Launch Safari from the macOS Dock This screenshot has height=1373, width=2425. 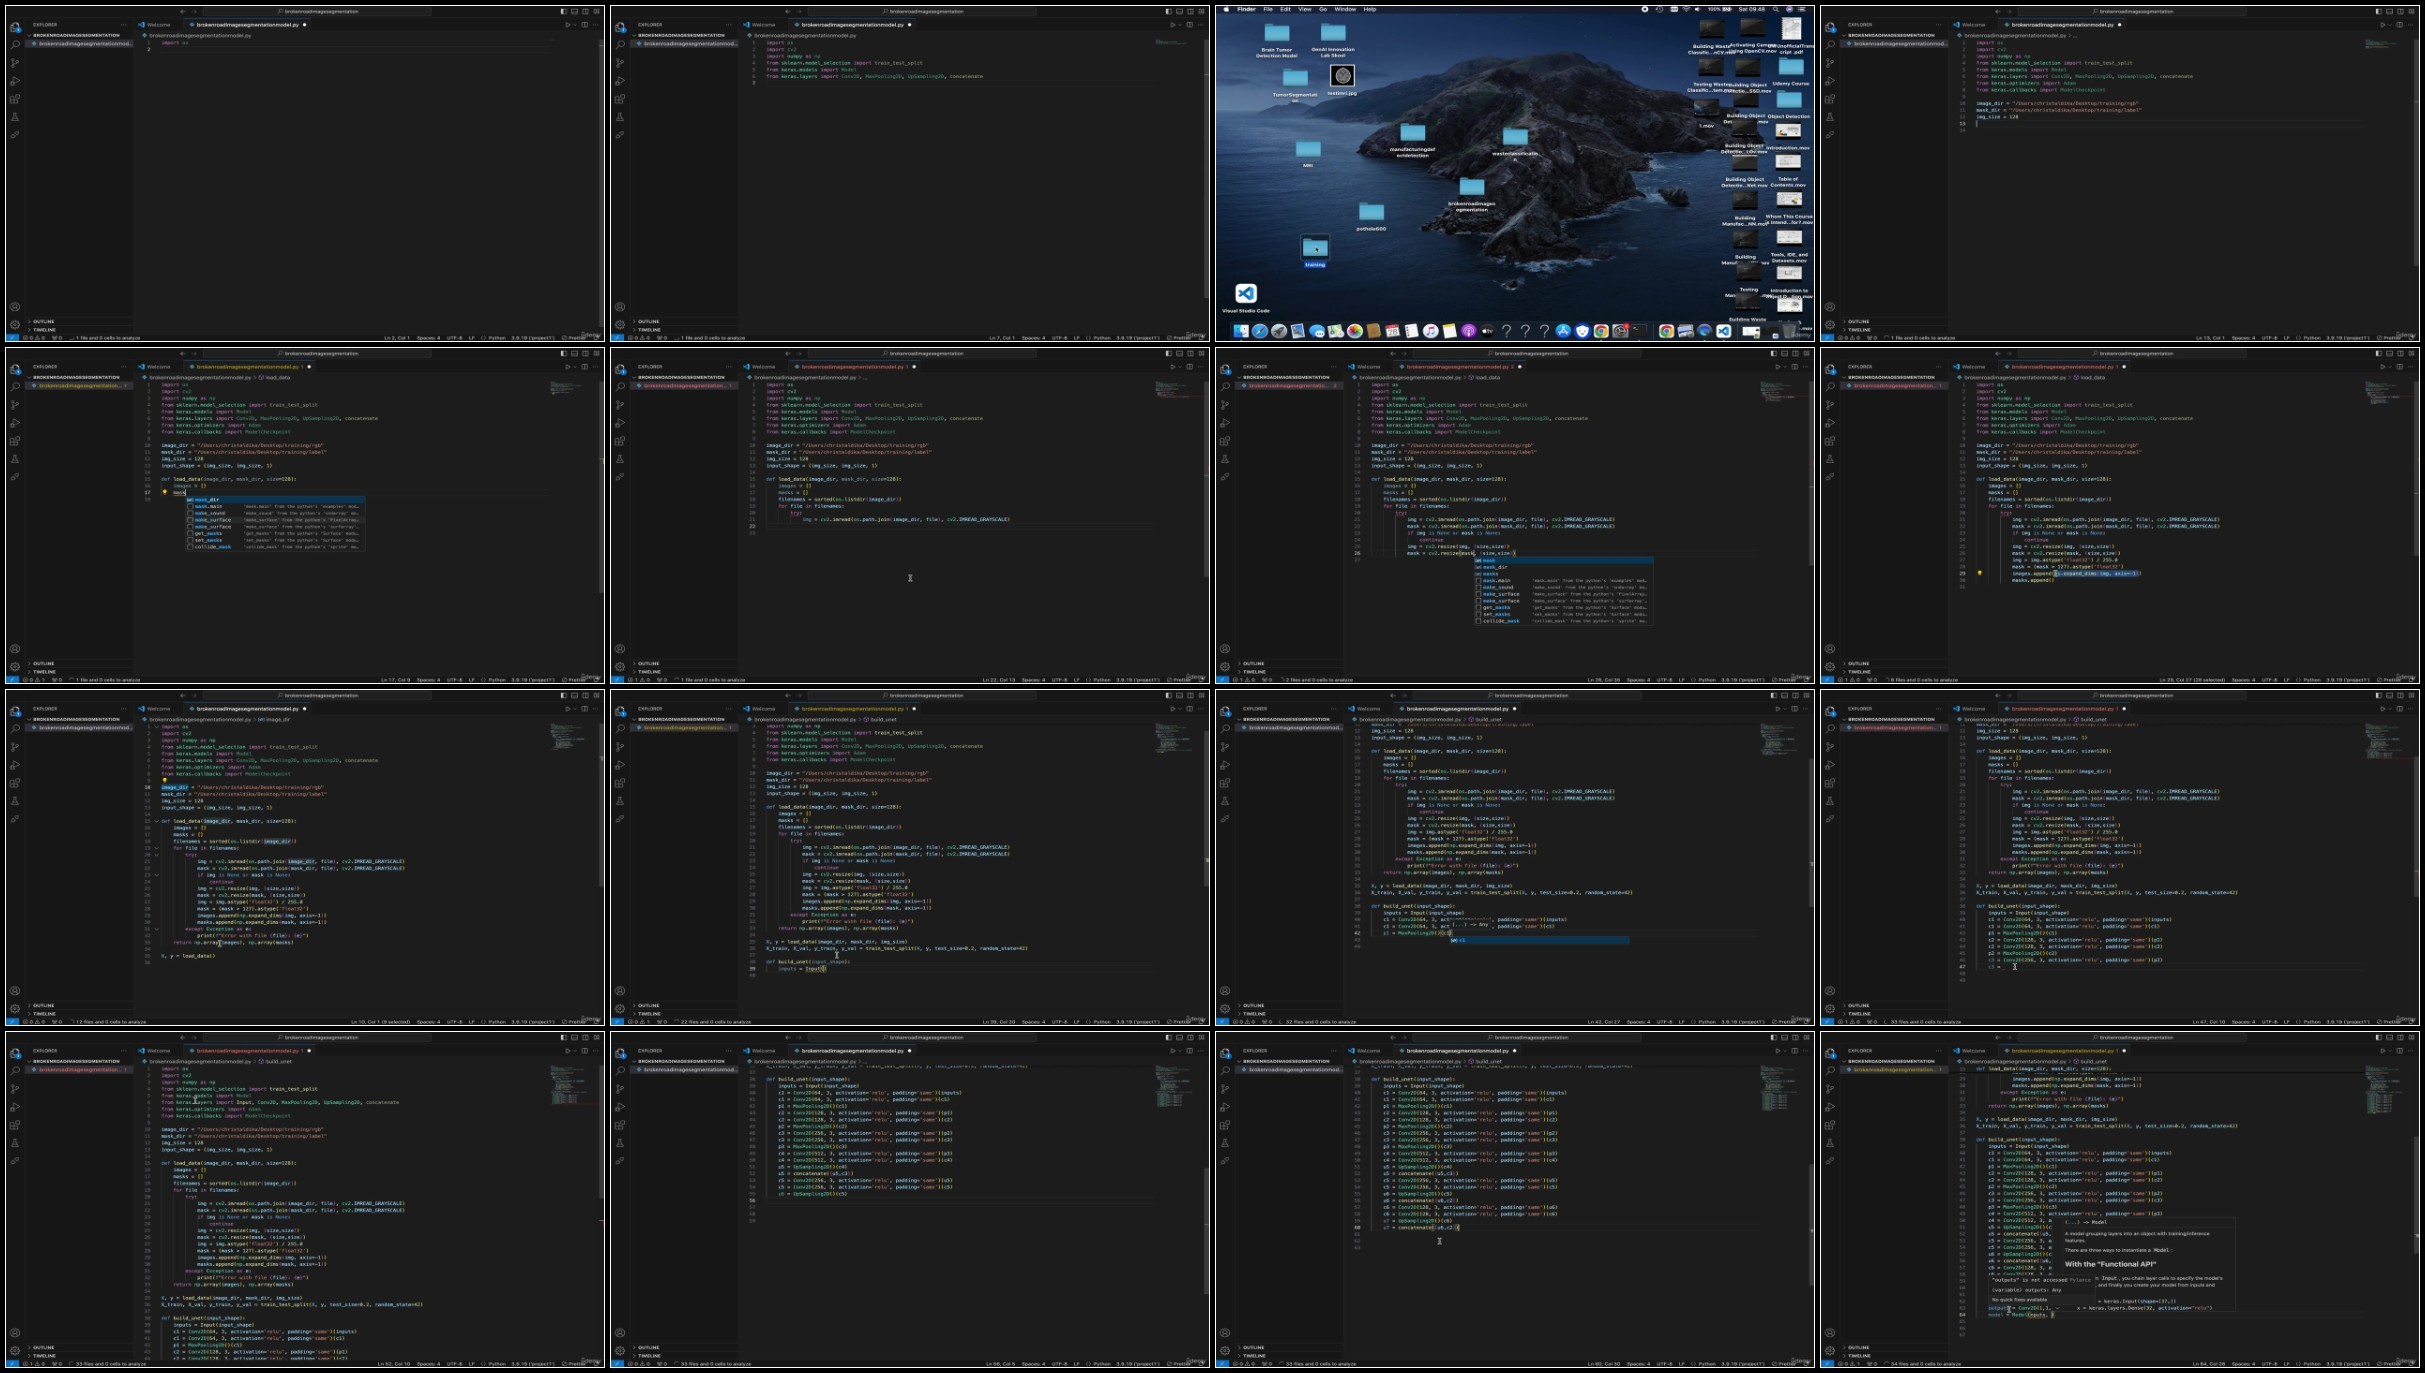pyautogui.click(x=1260, y=331)
